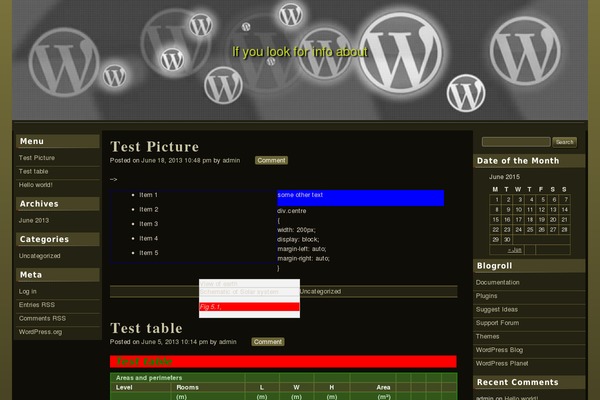Open the WordPress Planet link
This screenshot has width=600, height=400.
[x=502, y=363]
